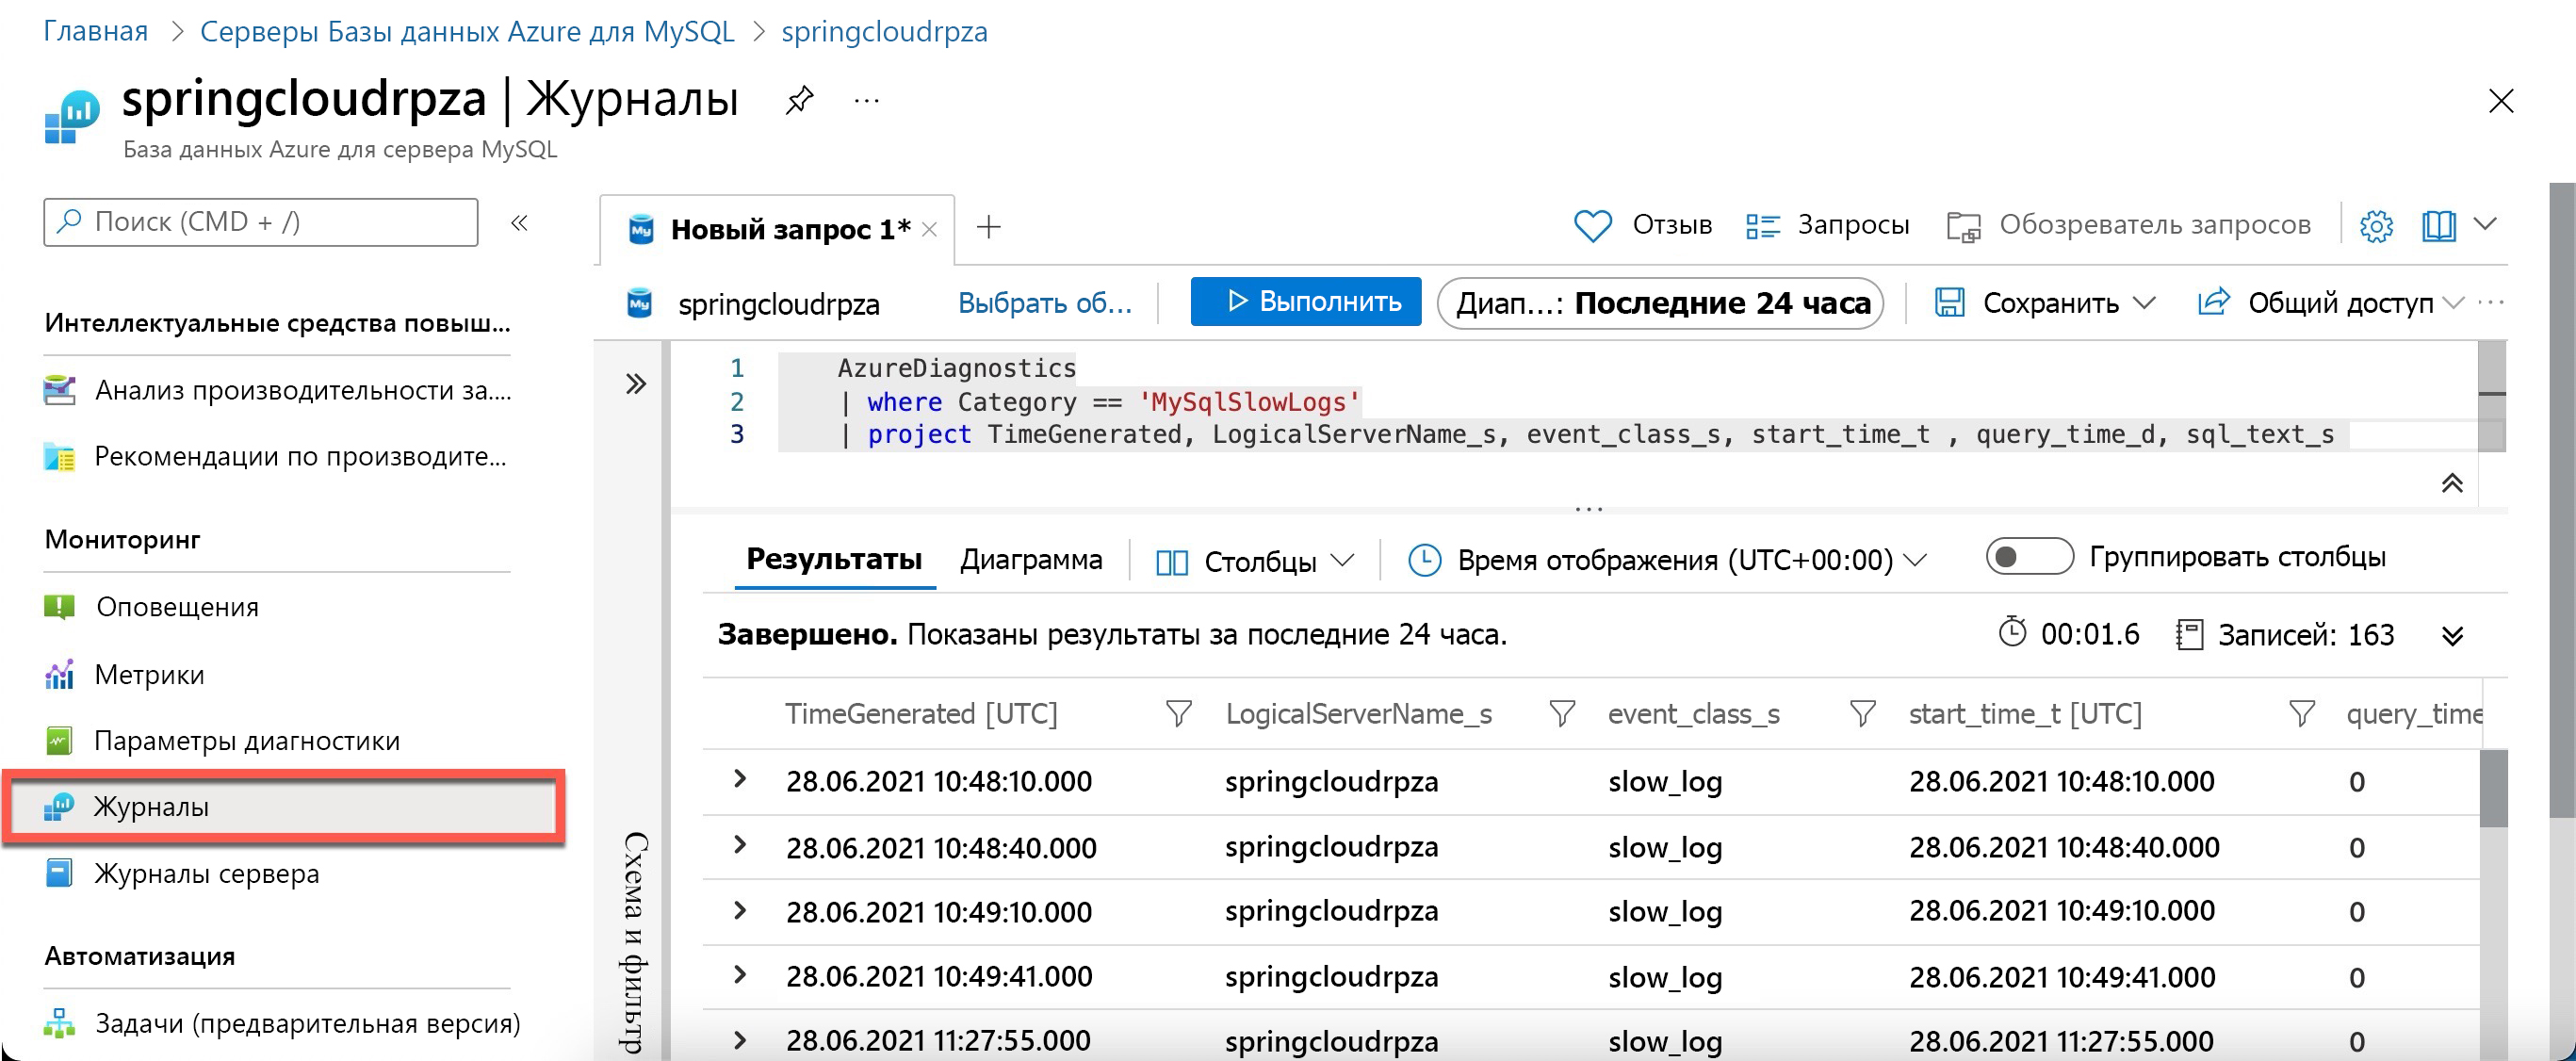Viewport: 2576px width, 1061px height.
Task: Filter the start_time_t column
Action: (2301, 714)
